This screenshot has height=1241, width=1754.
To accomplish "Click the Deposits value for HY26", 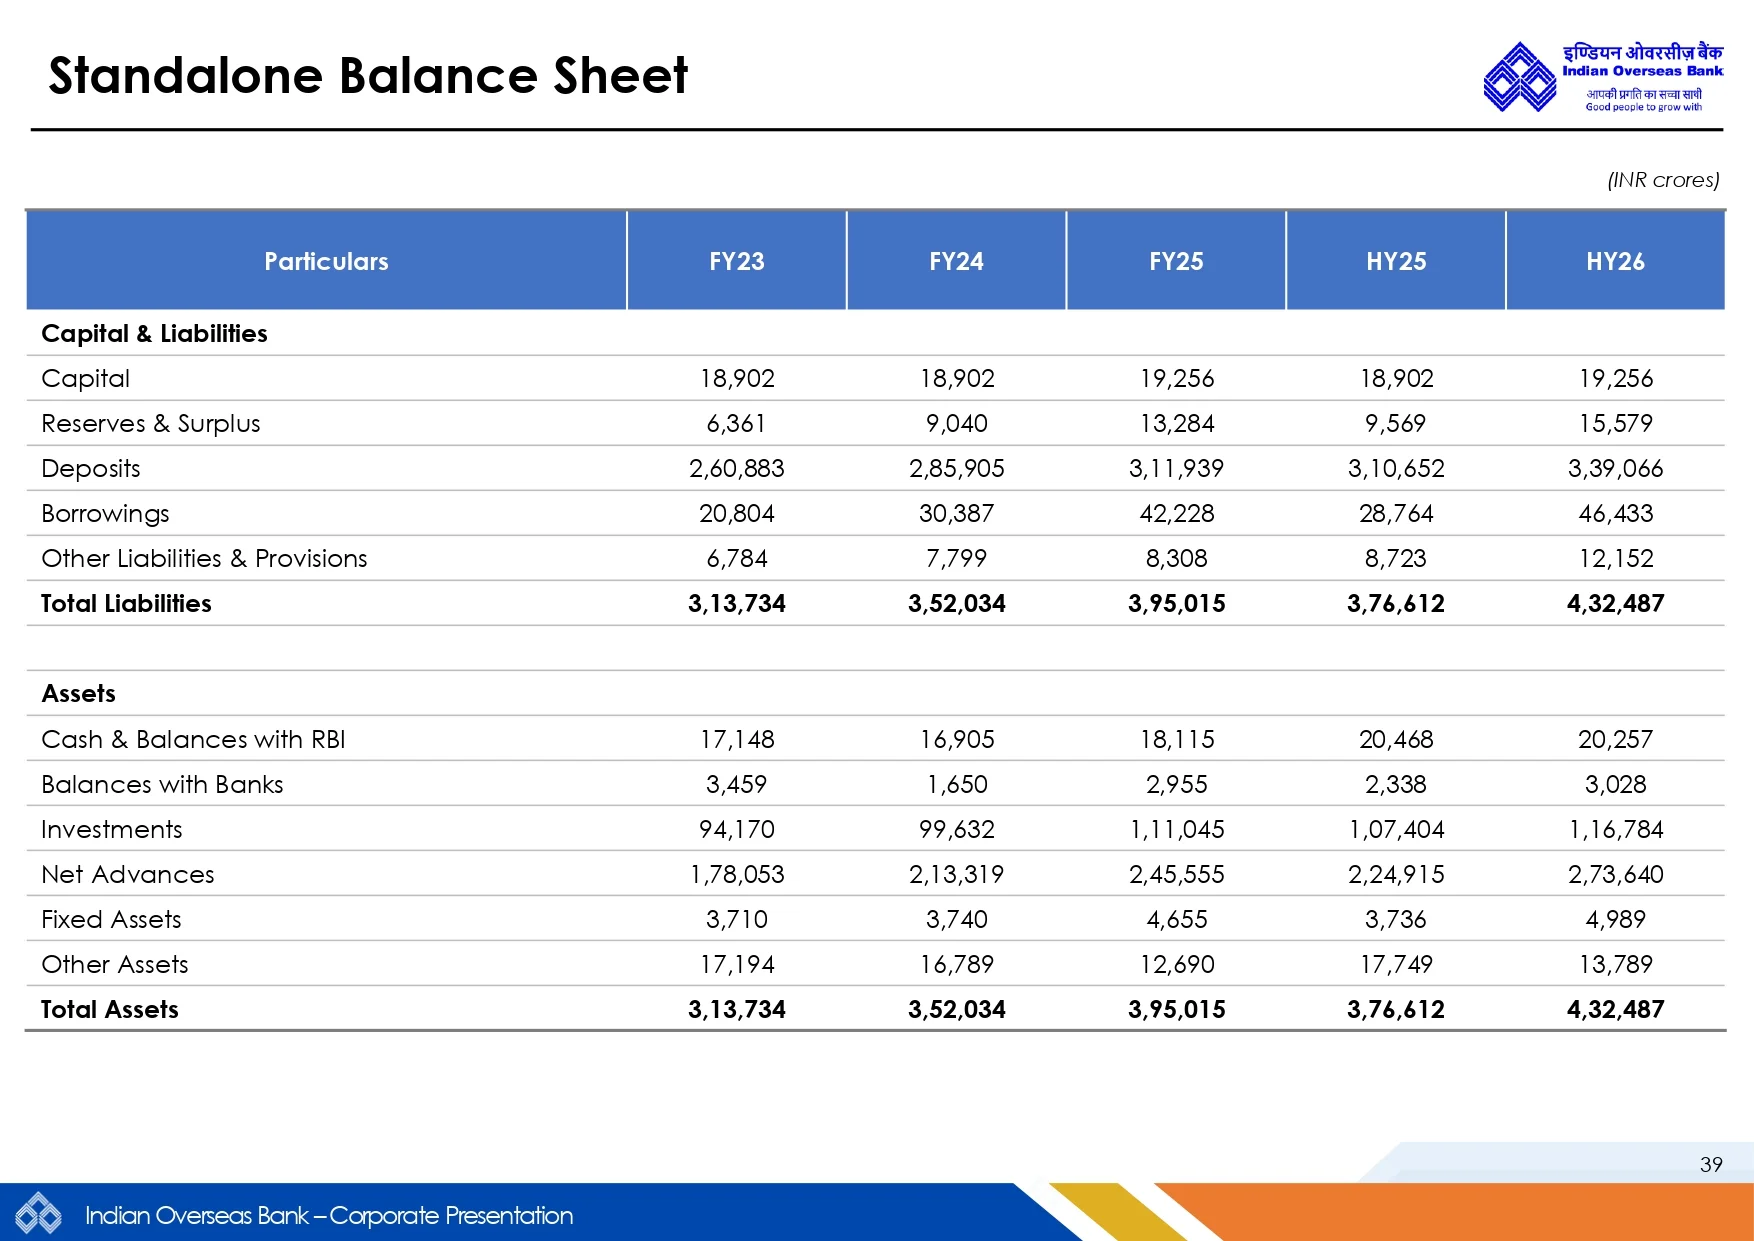I will pos(1615,468).
